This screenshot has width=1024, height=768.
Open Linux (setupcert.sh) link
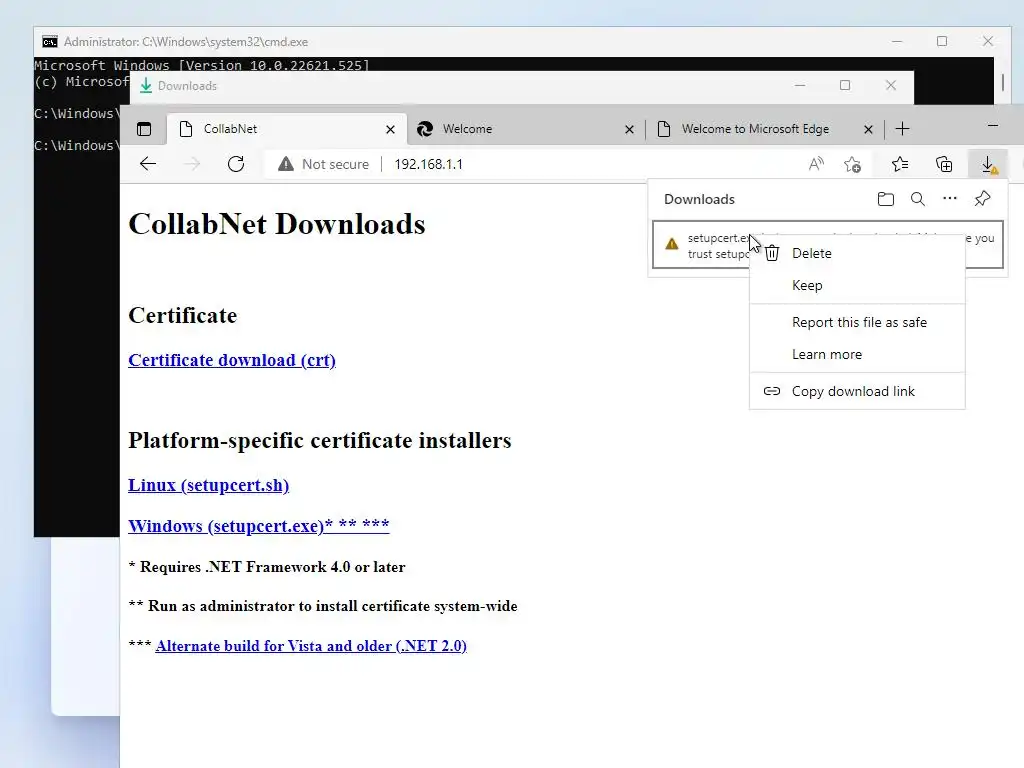point(208,485)
